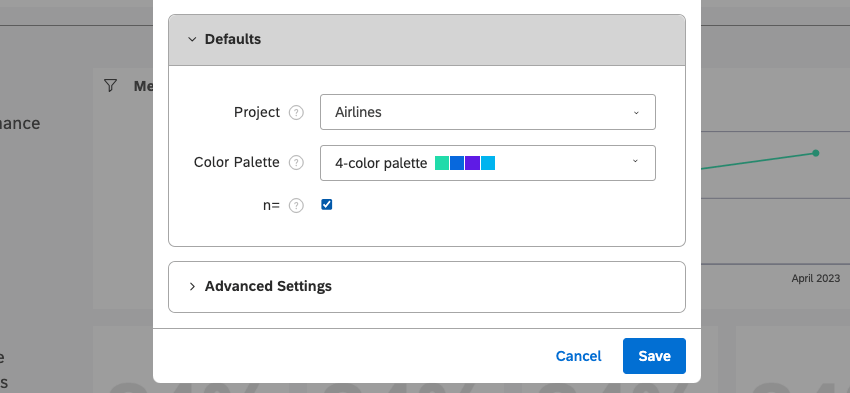Viewport: 850px width, 393px height.
Task: Click the purple swatch in the palette
Action: (x=472, y=163)
